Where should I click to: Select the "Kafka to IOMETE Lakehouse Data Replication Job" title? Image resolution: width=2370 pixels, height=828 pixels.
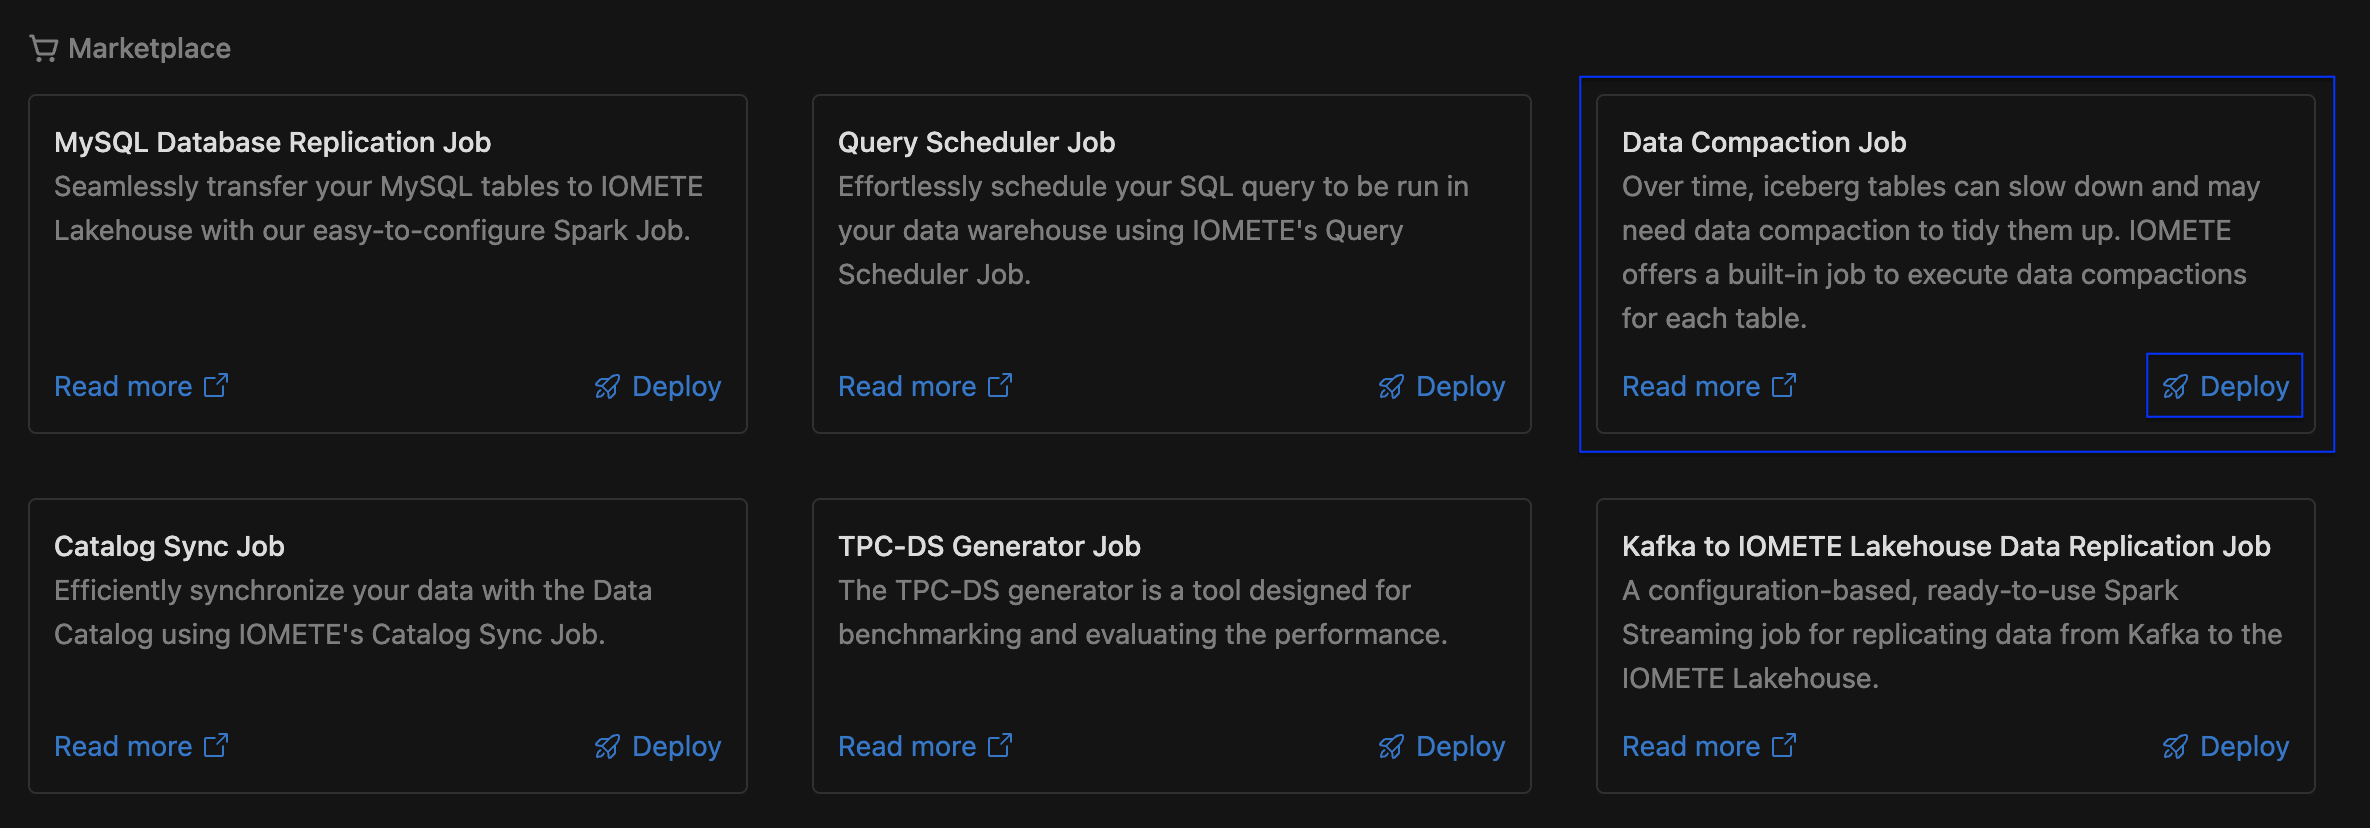pos(1946,546)
